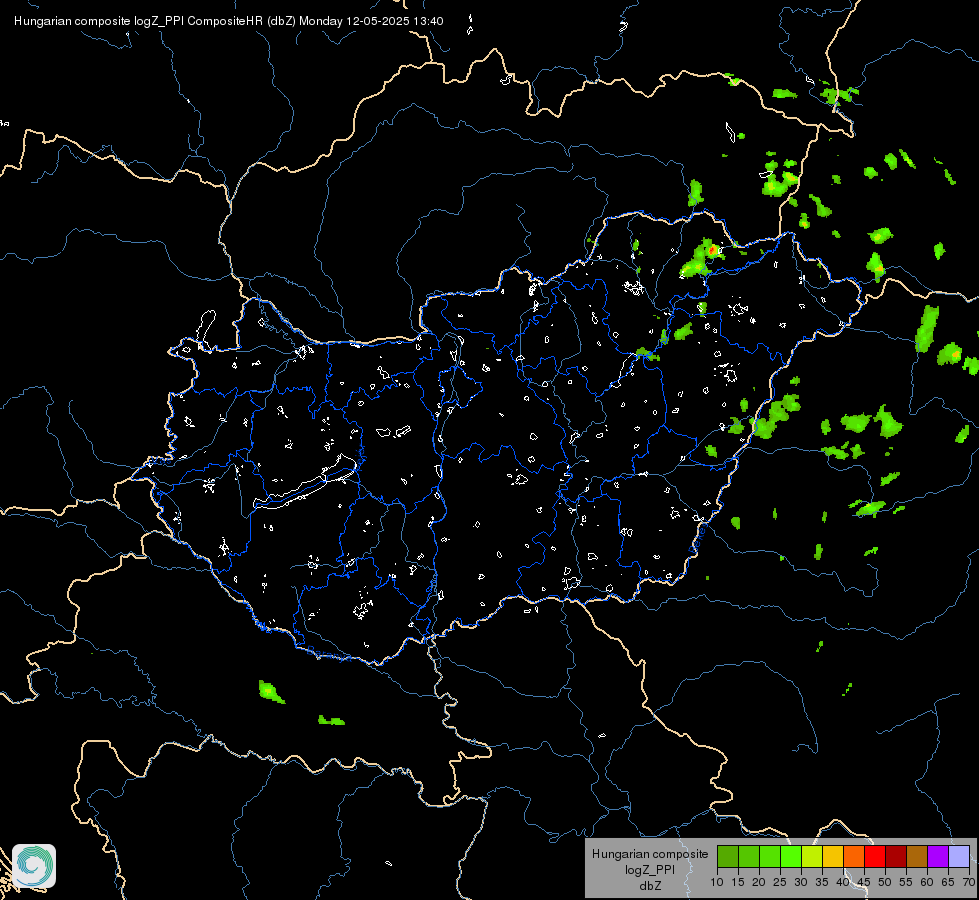Click the legend unit label 'dbZ'
979x900 pixels.
pyautogui.click(x=650, y=886)
